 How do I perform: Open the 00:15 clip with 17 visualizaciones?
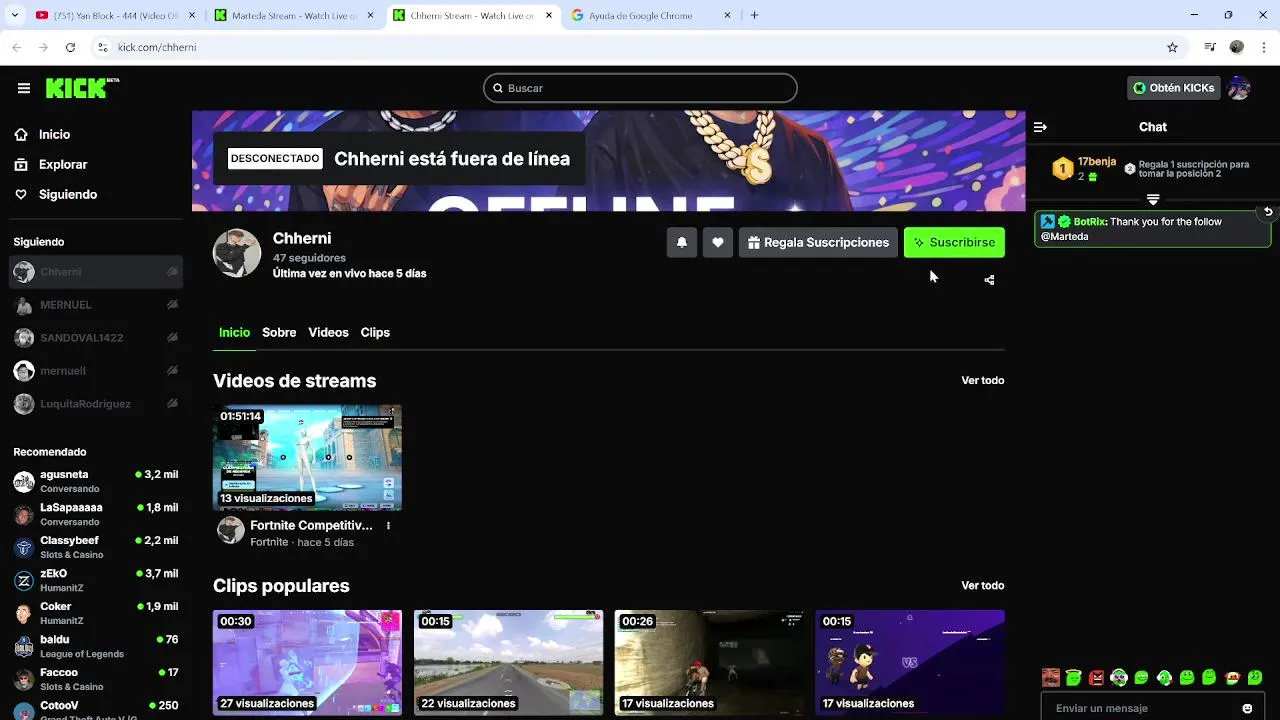click(x=910, y=663)
